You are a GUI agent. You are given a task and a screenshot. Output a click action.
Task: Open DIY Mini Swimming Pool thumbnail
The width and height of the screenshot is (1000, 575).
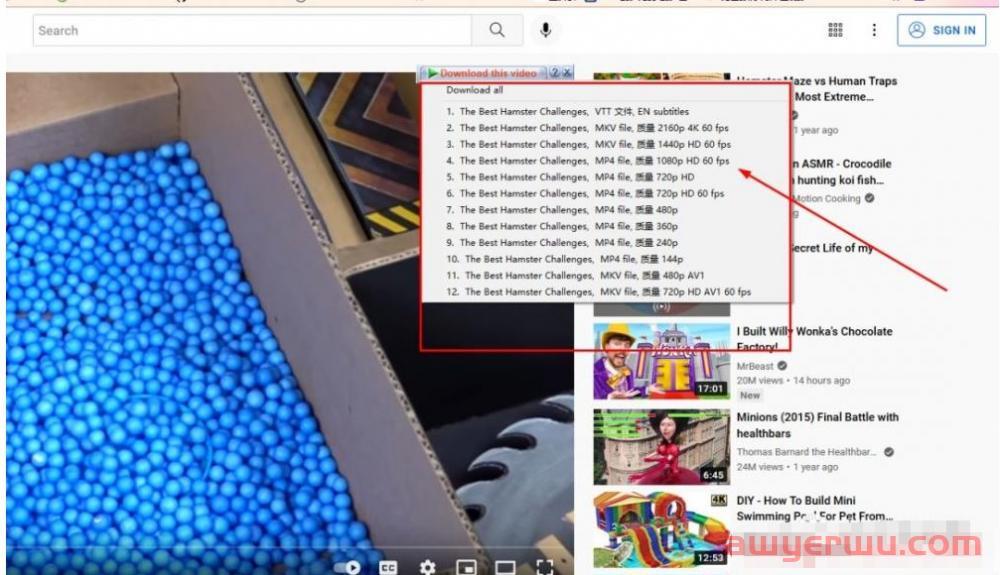[x=661, y=529]
